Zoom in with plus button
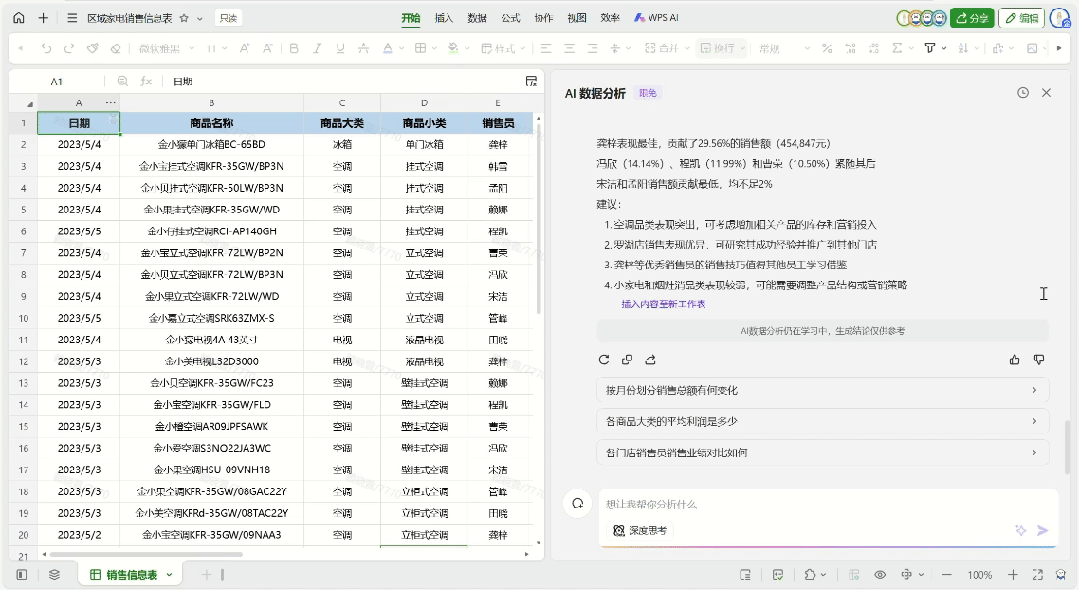1079x590 pixels. [1013, 575]
